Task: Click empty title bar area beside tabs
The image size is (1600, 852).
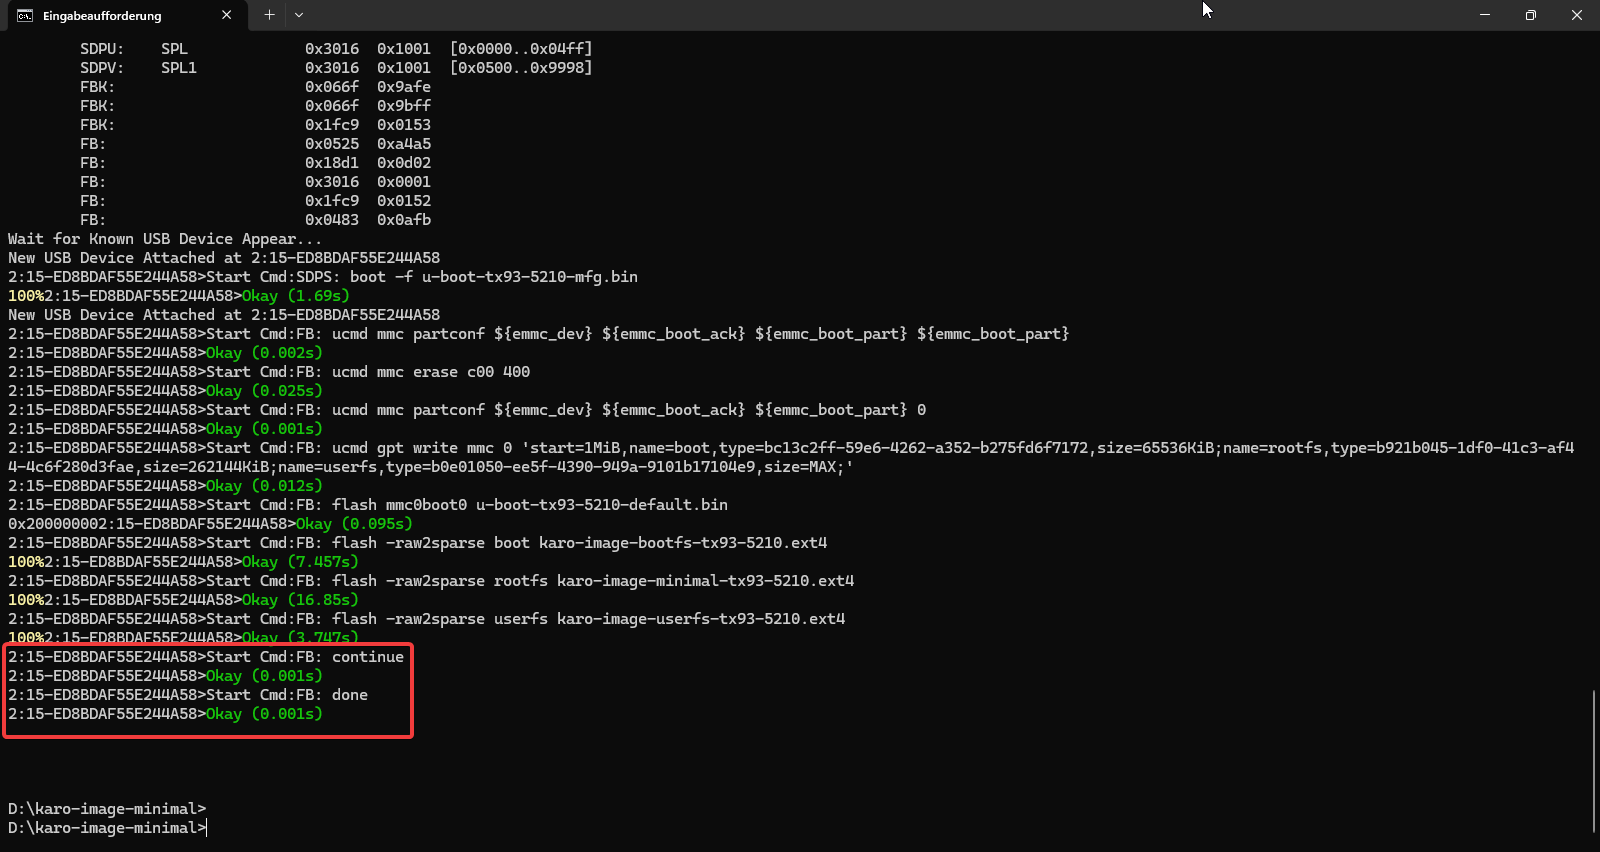Action: pyautogui.click(x=800, y=15)
